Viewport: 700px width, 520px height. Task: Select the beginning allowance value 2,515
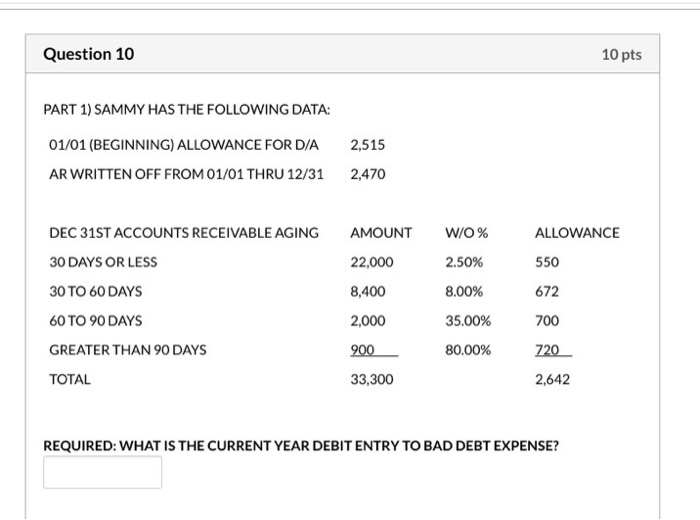point(367,145)
